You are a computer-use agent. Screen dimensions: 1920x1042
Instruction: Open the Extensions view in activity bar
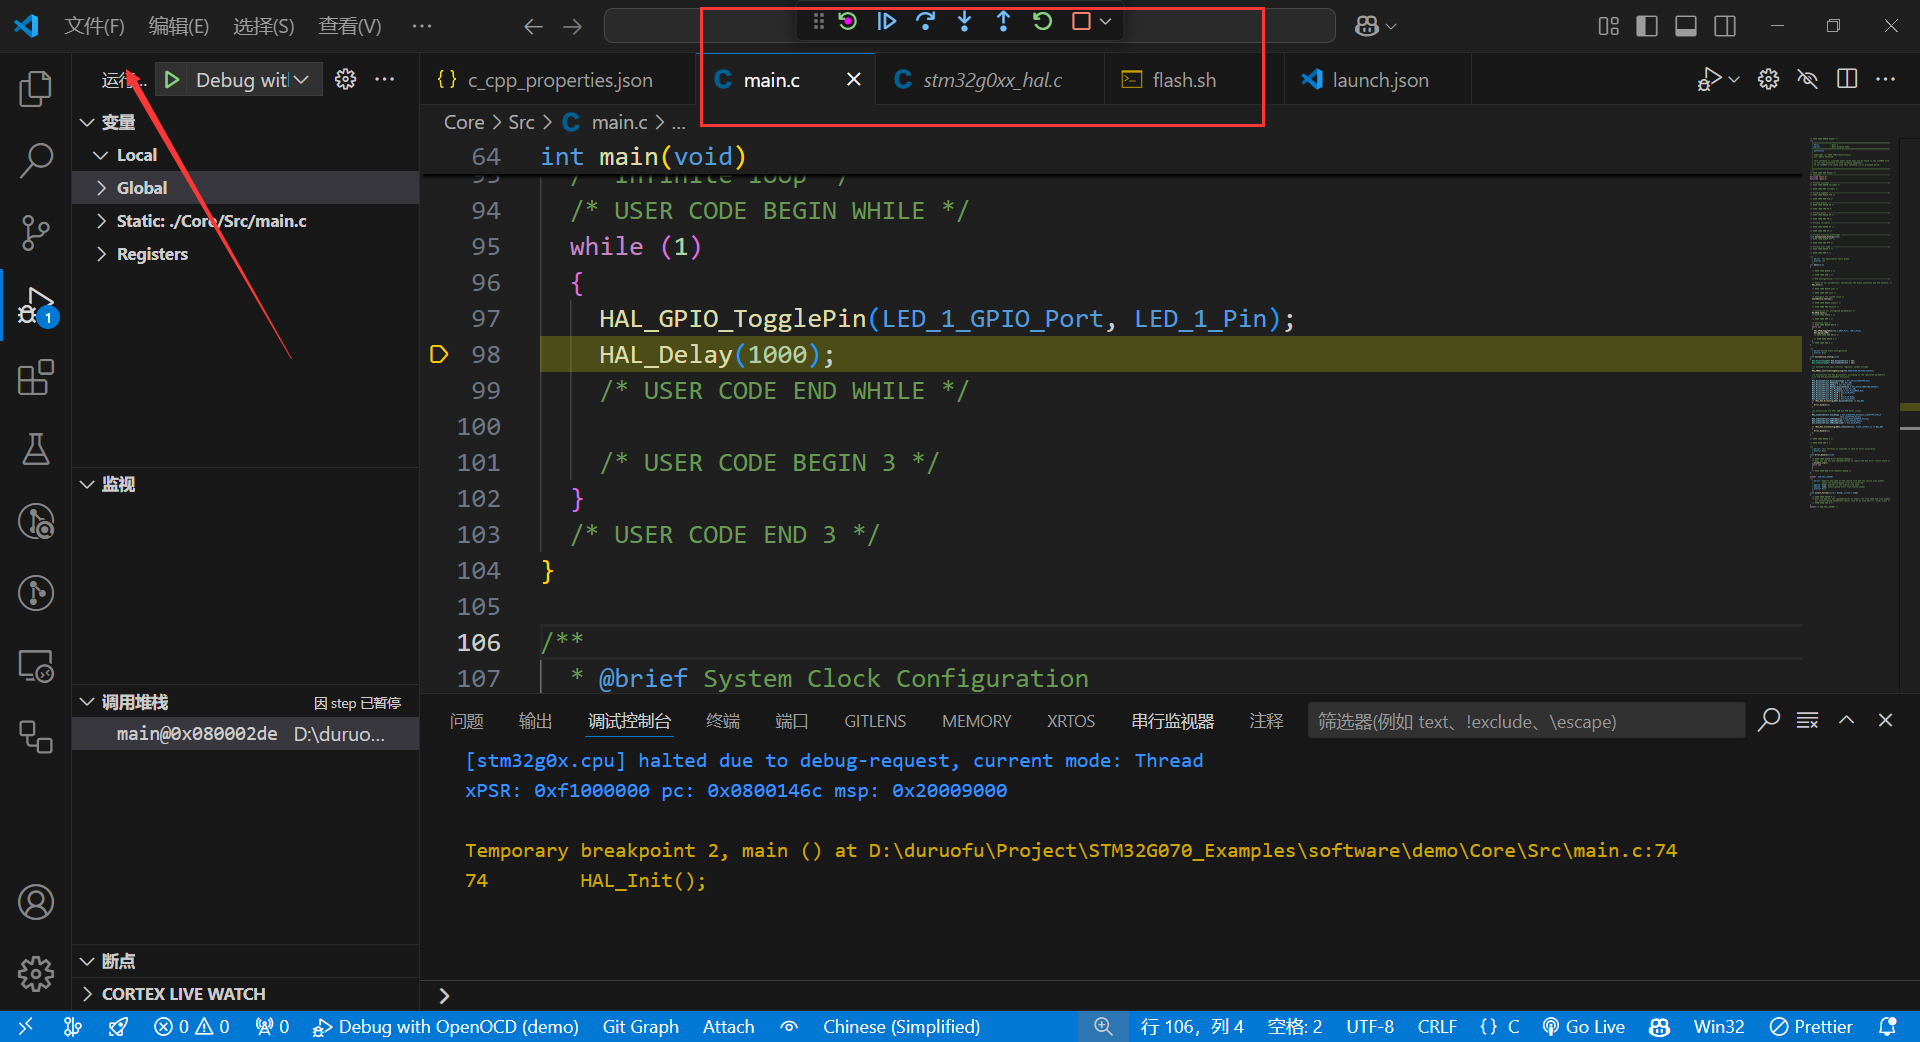(x=36, y=378)
